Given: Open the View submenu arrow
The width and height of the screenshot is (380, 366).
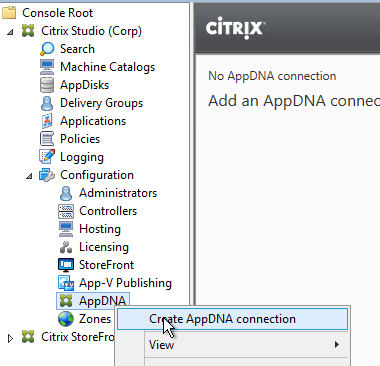Looking at the screenshot, I should 337,345.
